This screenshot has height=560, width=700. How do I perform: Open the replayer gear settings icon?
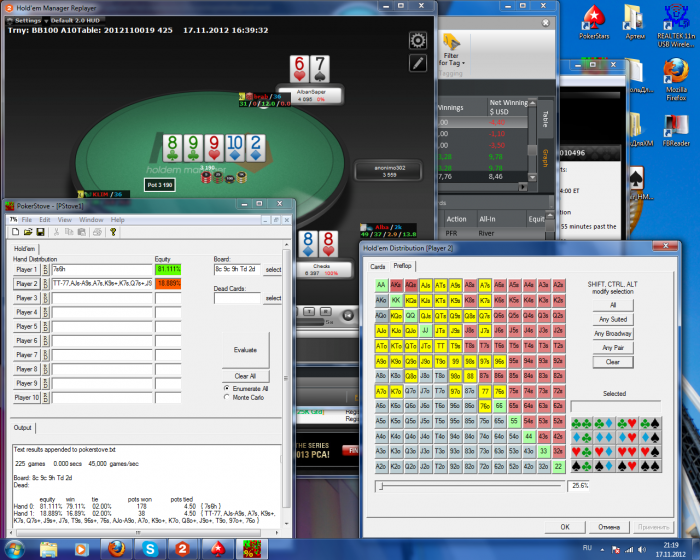click(418, 41)
